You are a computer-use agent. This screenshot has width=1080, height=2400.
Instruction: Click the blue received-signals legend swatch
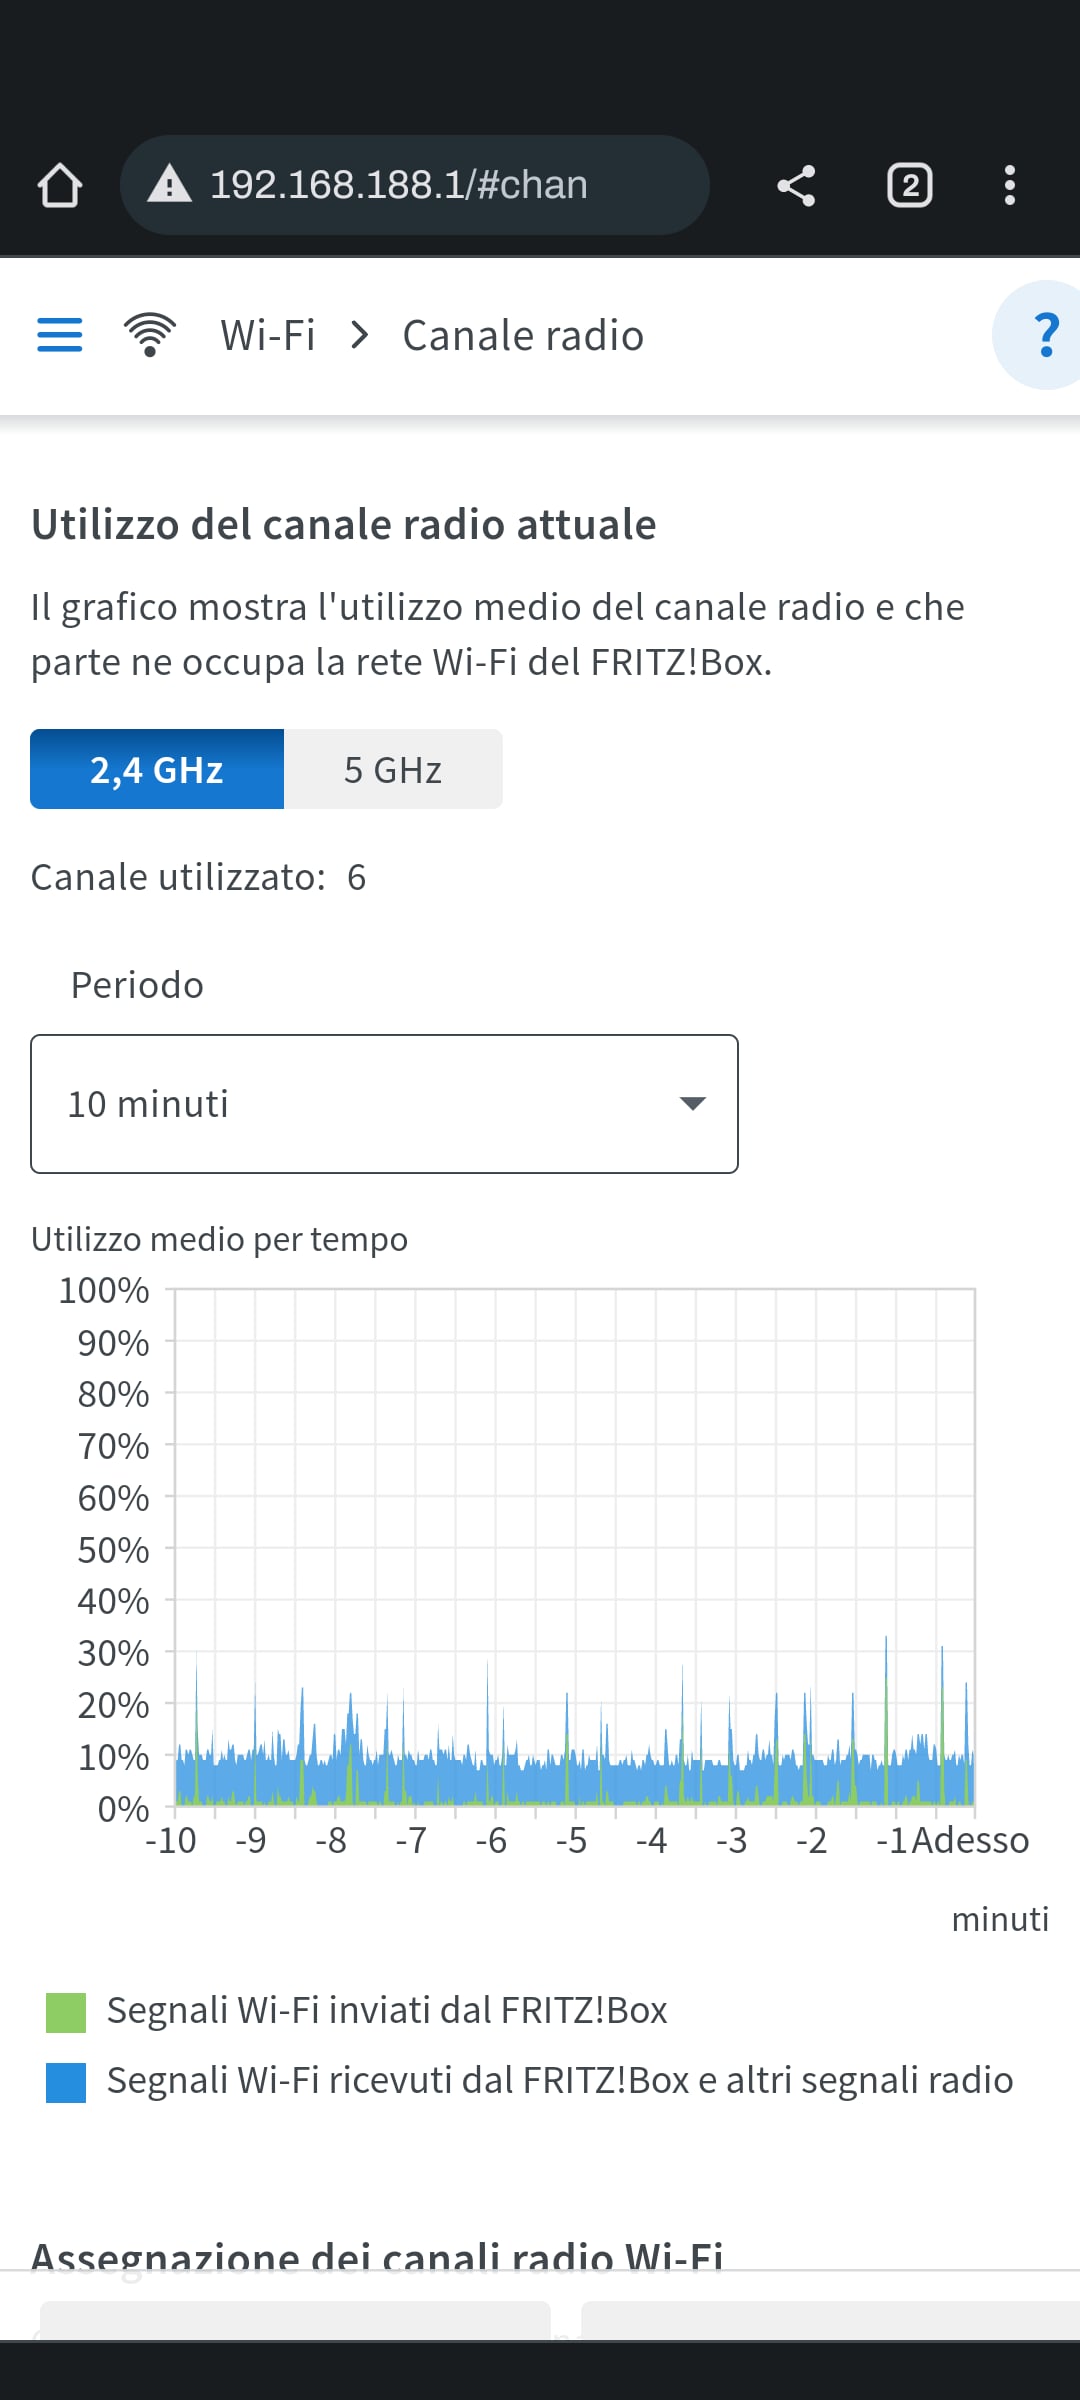[x=66, y=2082]
